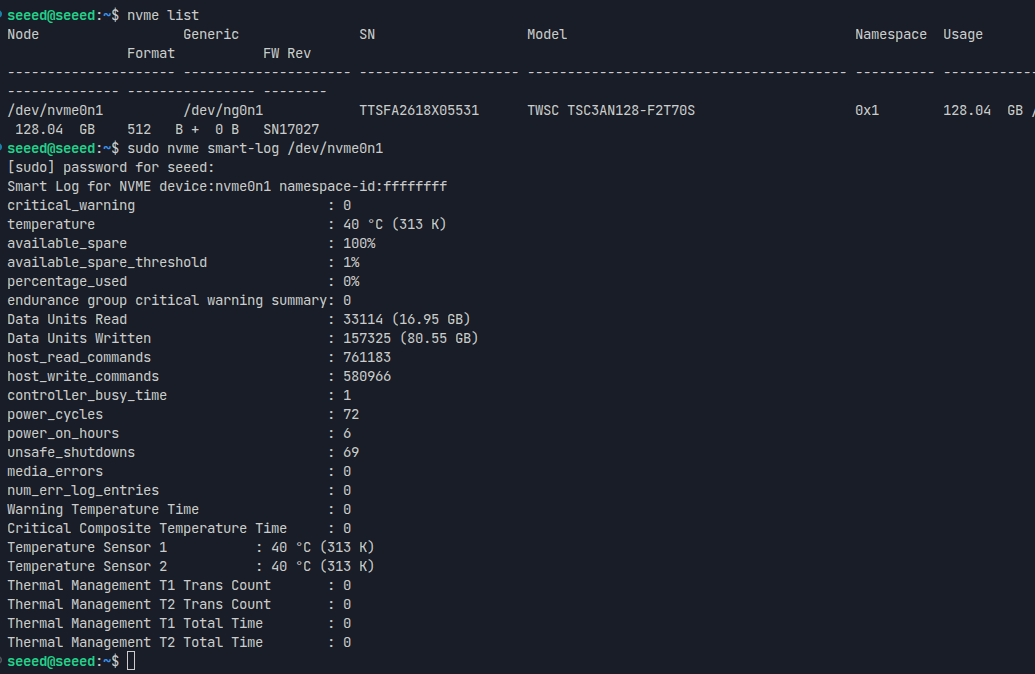The width and height of the screenshot is (1035, 674).
Task: Click the cursor block at the last prompt
Action: coord(131,661)
